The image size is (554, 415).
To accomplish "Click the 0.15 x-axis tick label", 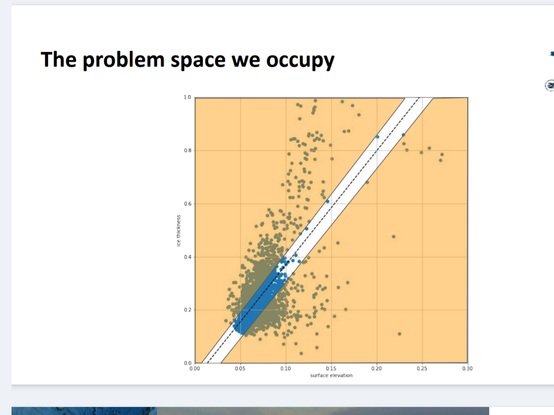I will 331,368.
